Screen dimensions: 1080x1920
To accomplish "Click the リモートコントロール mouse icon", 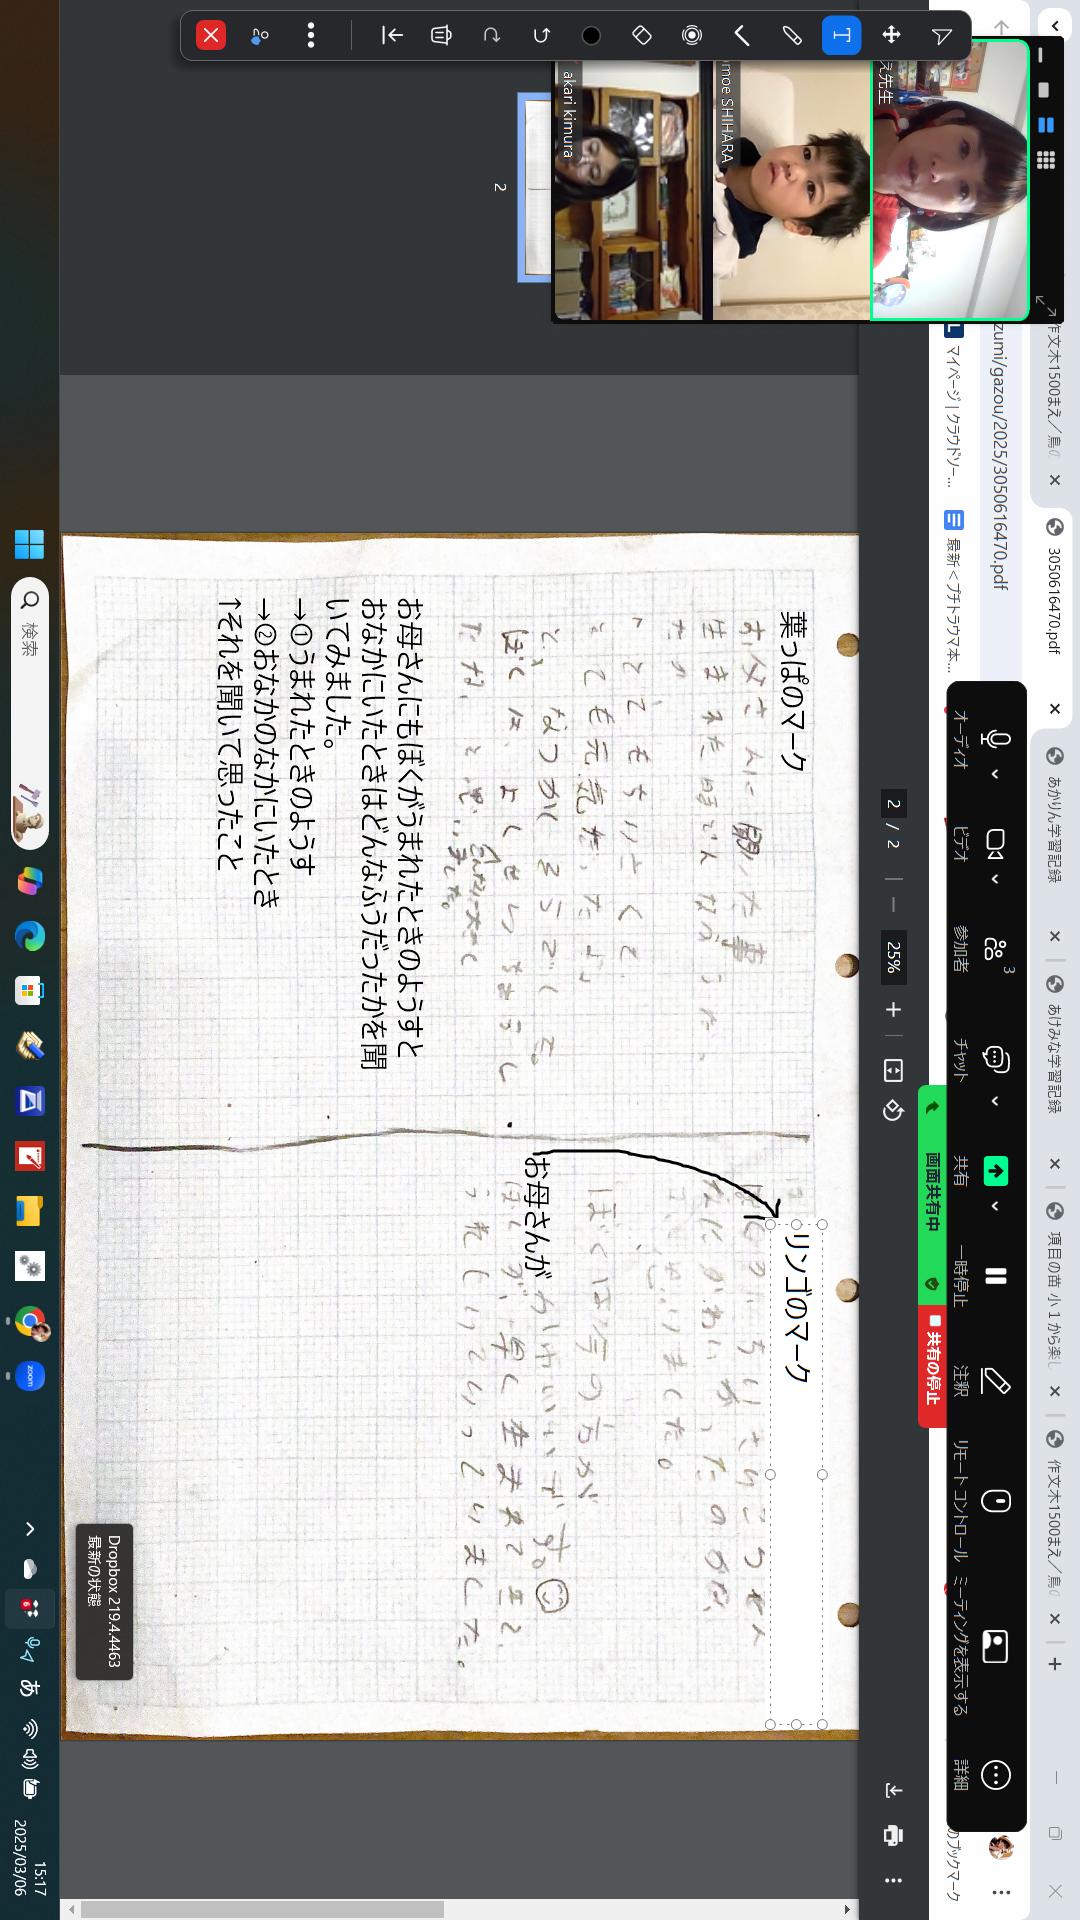I will (995, 1500).
